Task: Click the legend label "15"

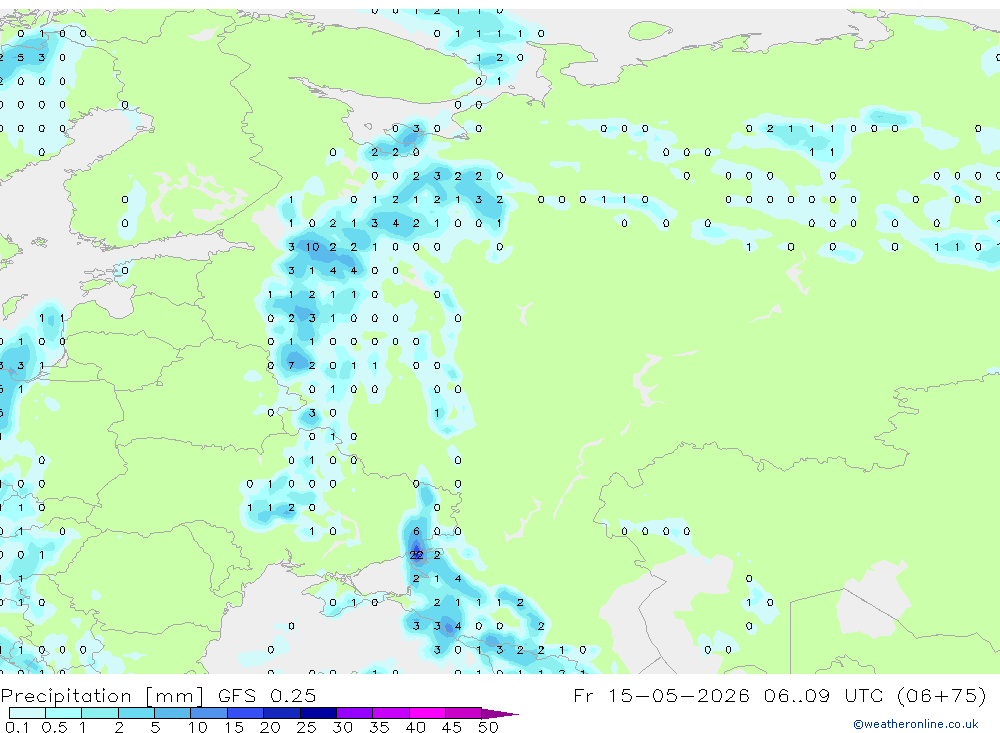Action: [x=234, y=727]
